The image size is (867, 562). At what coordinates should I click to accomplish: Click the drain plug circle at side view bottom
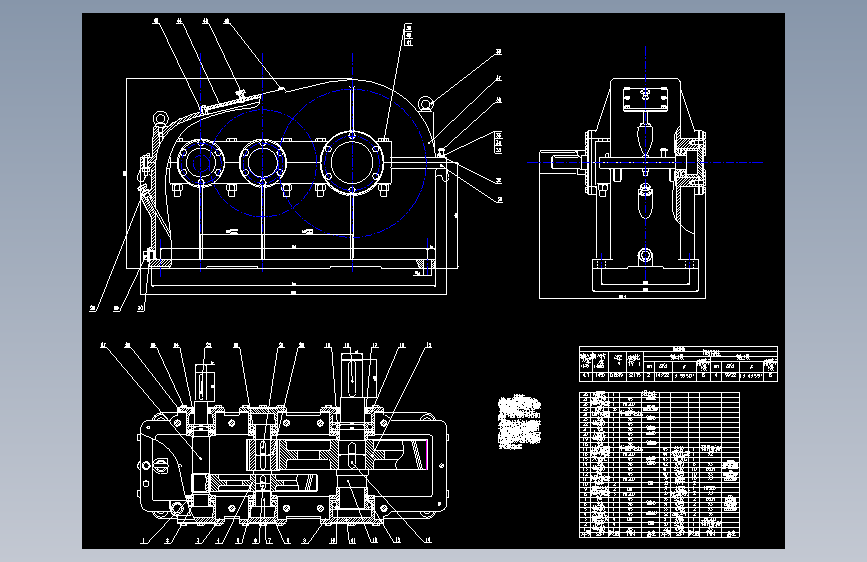coord(645,256)
